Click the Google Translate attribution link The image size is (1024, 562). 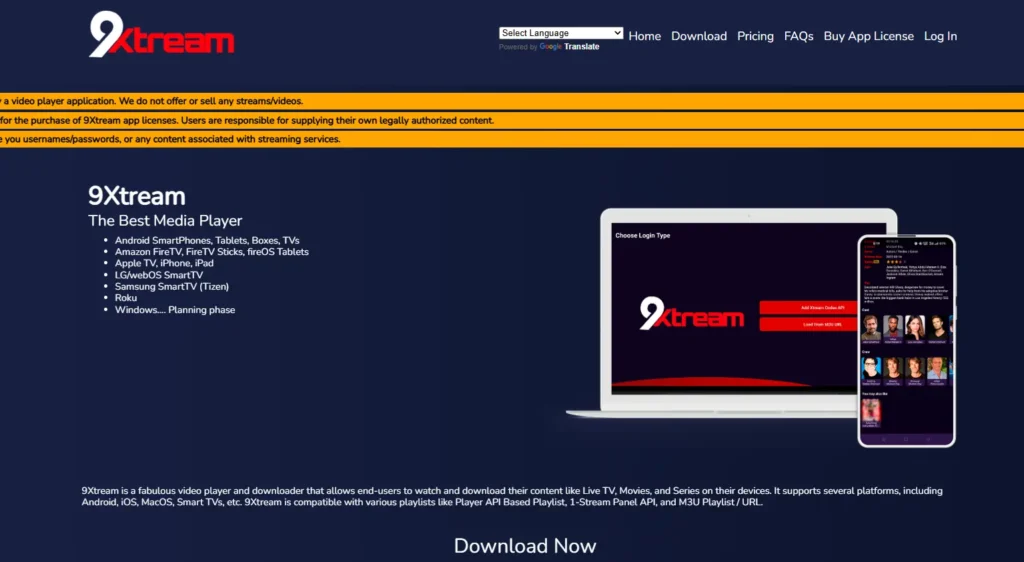(x=569, y=47)
